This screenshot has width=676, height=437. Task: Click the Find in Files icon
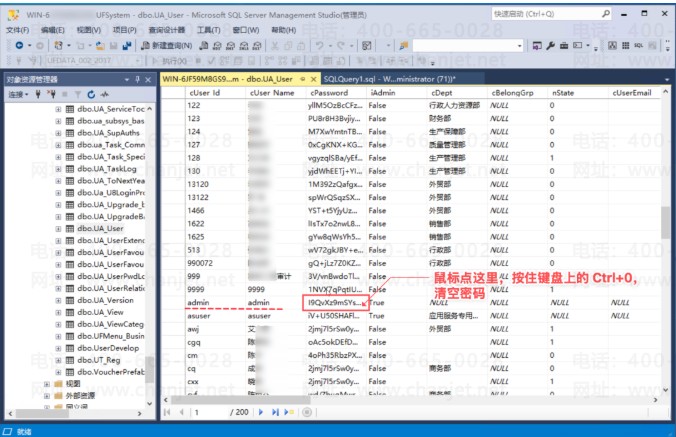(x=404, y=45)
